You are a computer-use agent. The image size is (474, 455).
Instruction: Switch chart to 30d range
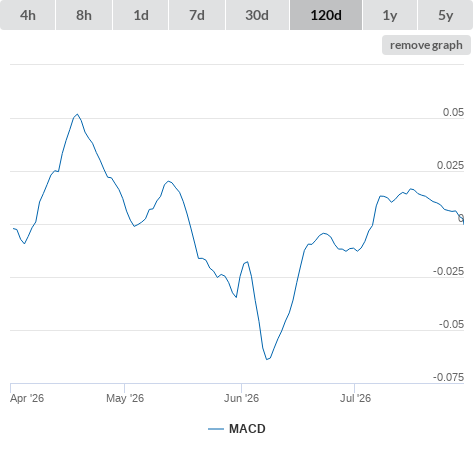[x=257, y=15]
